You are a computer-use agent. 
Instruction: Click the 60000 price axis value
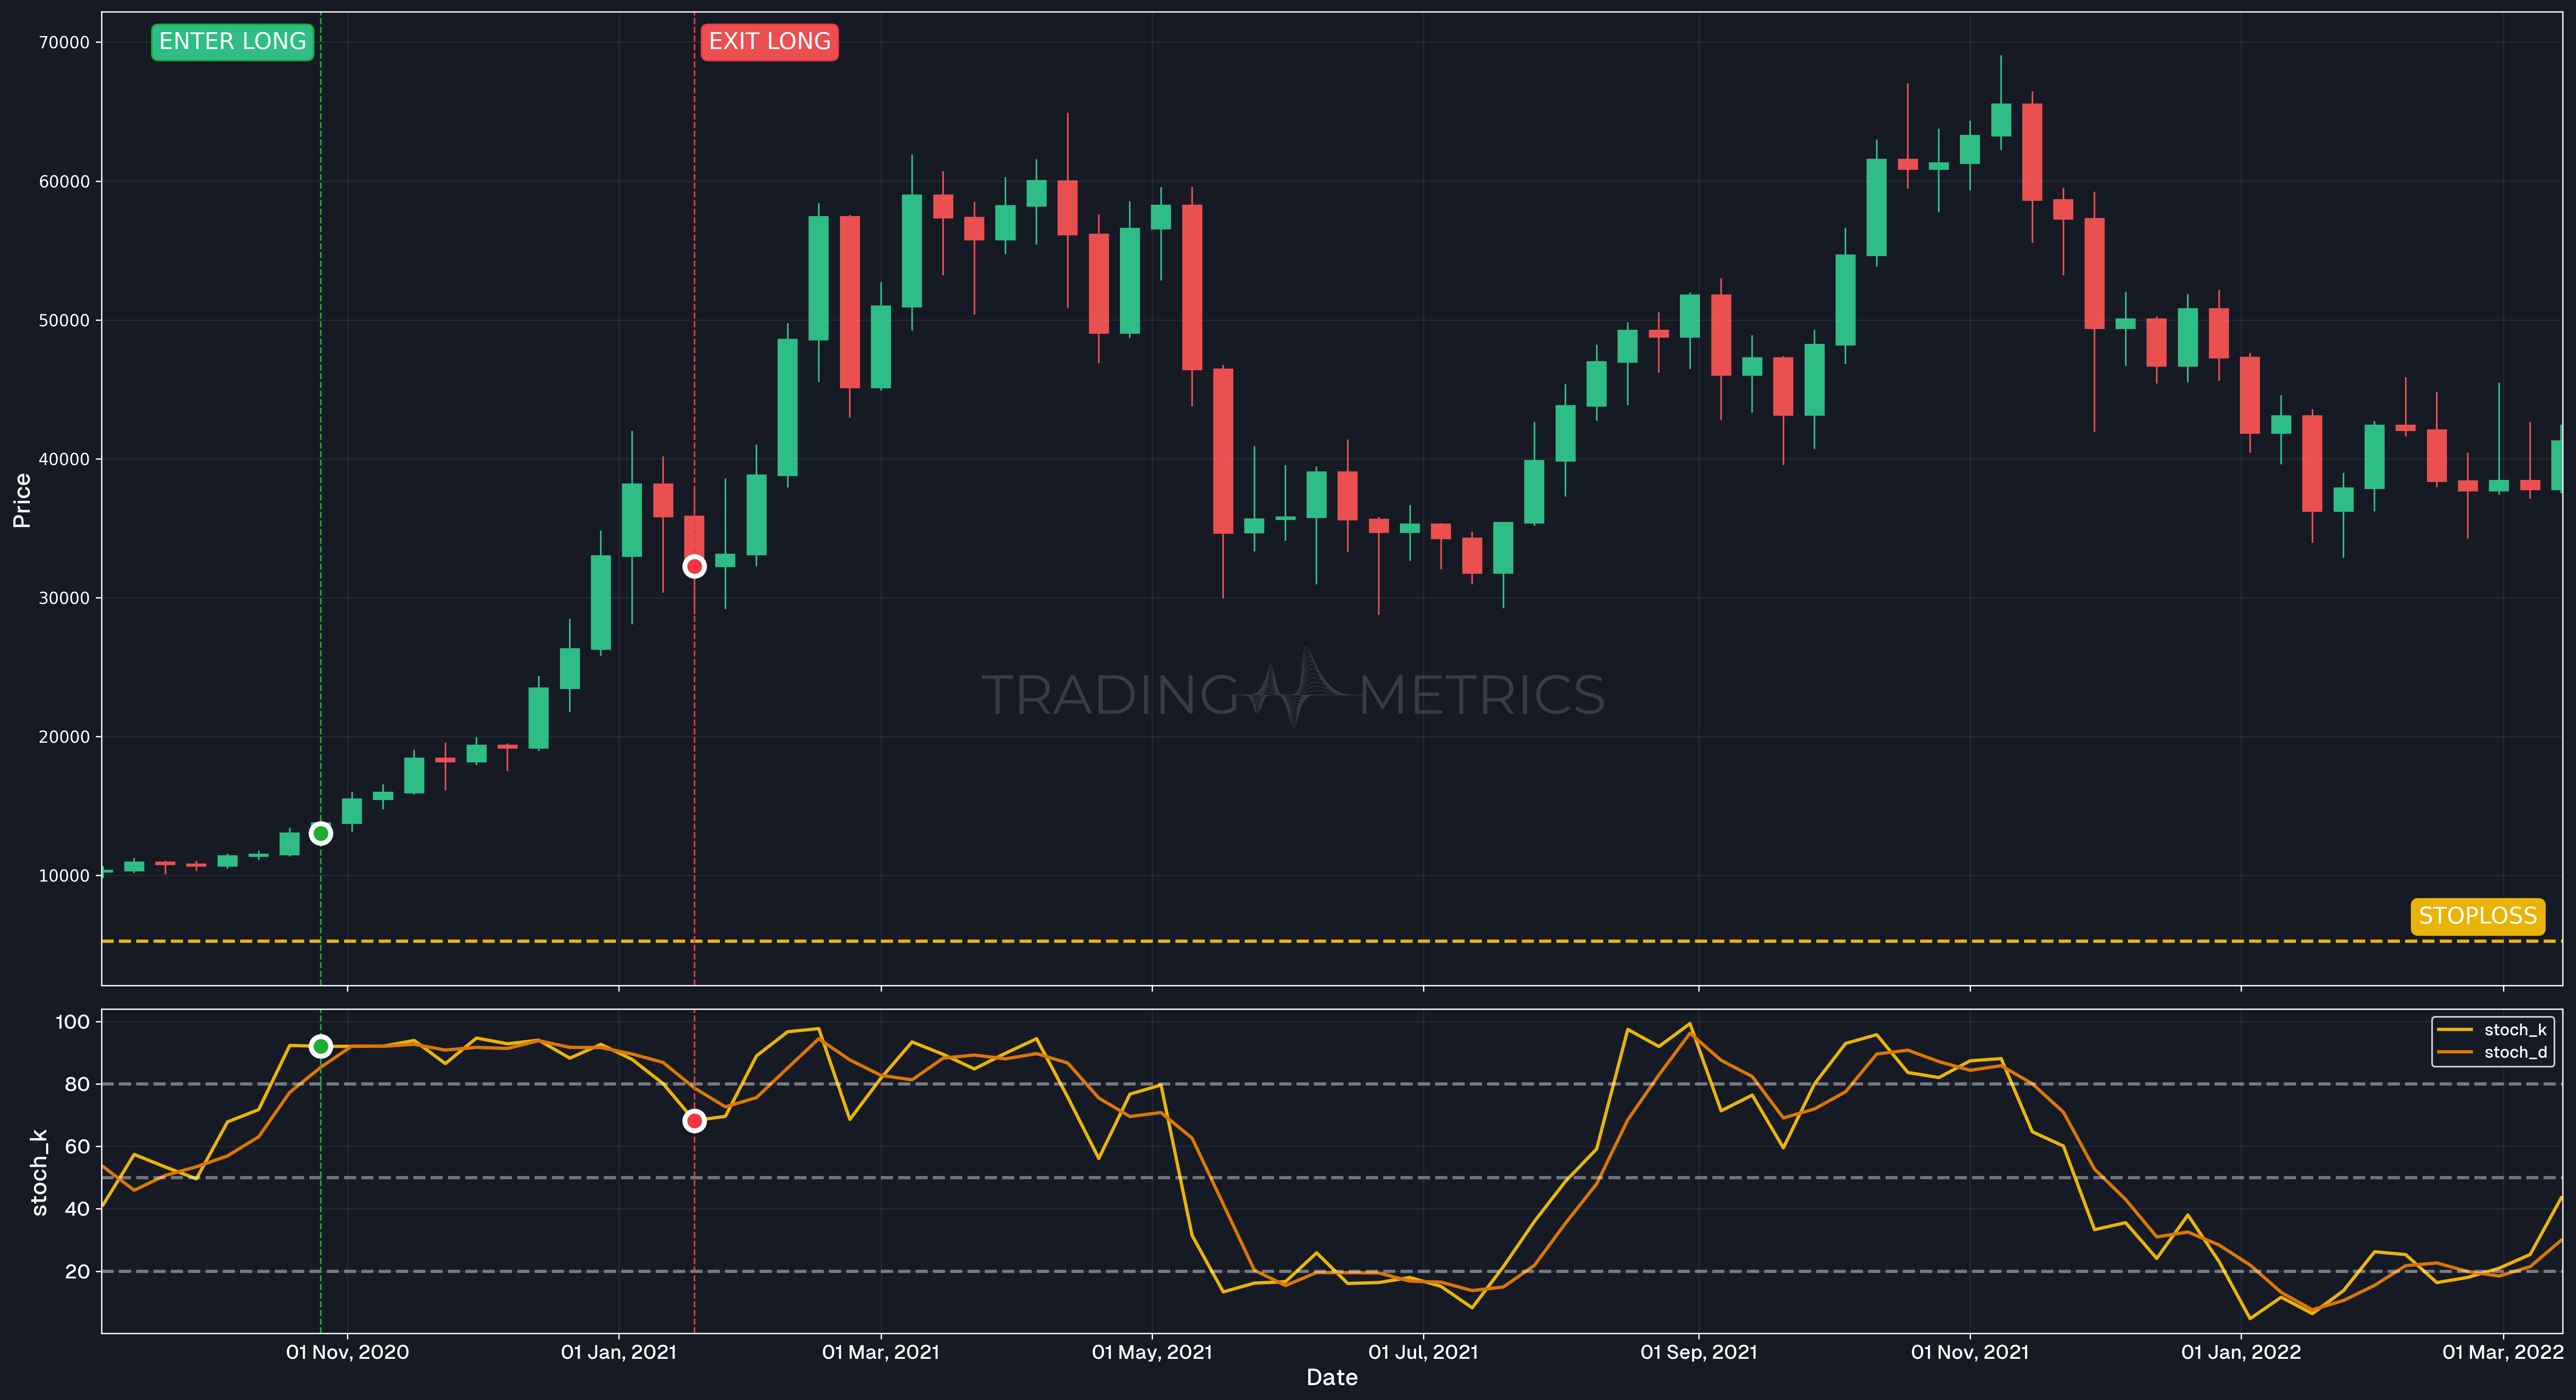(64, 181)
